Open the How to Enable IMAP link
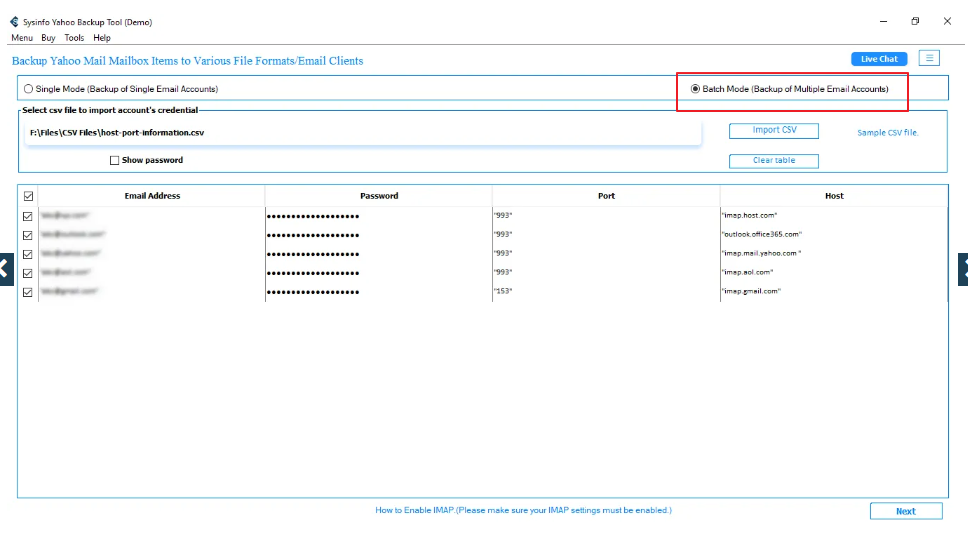 pos(524,510)
